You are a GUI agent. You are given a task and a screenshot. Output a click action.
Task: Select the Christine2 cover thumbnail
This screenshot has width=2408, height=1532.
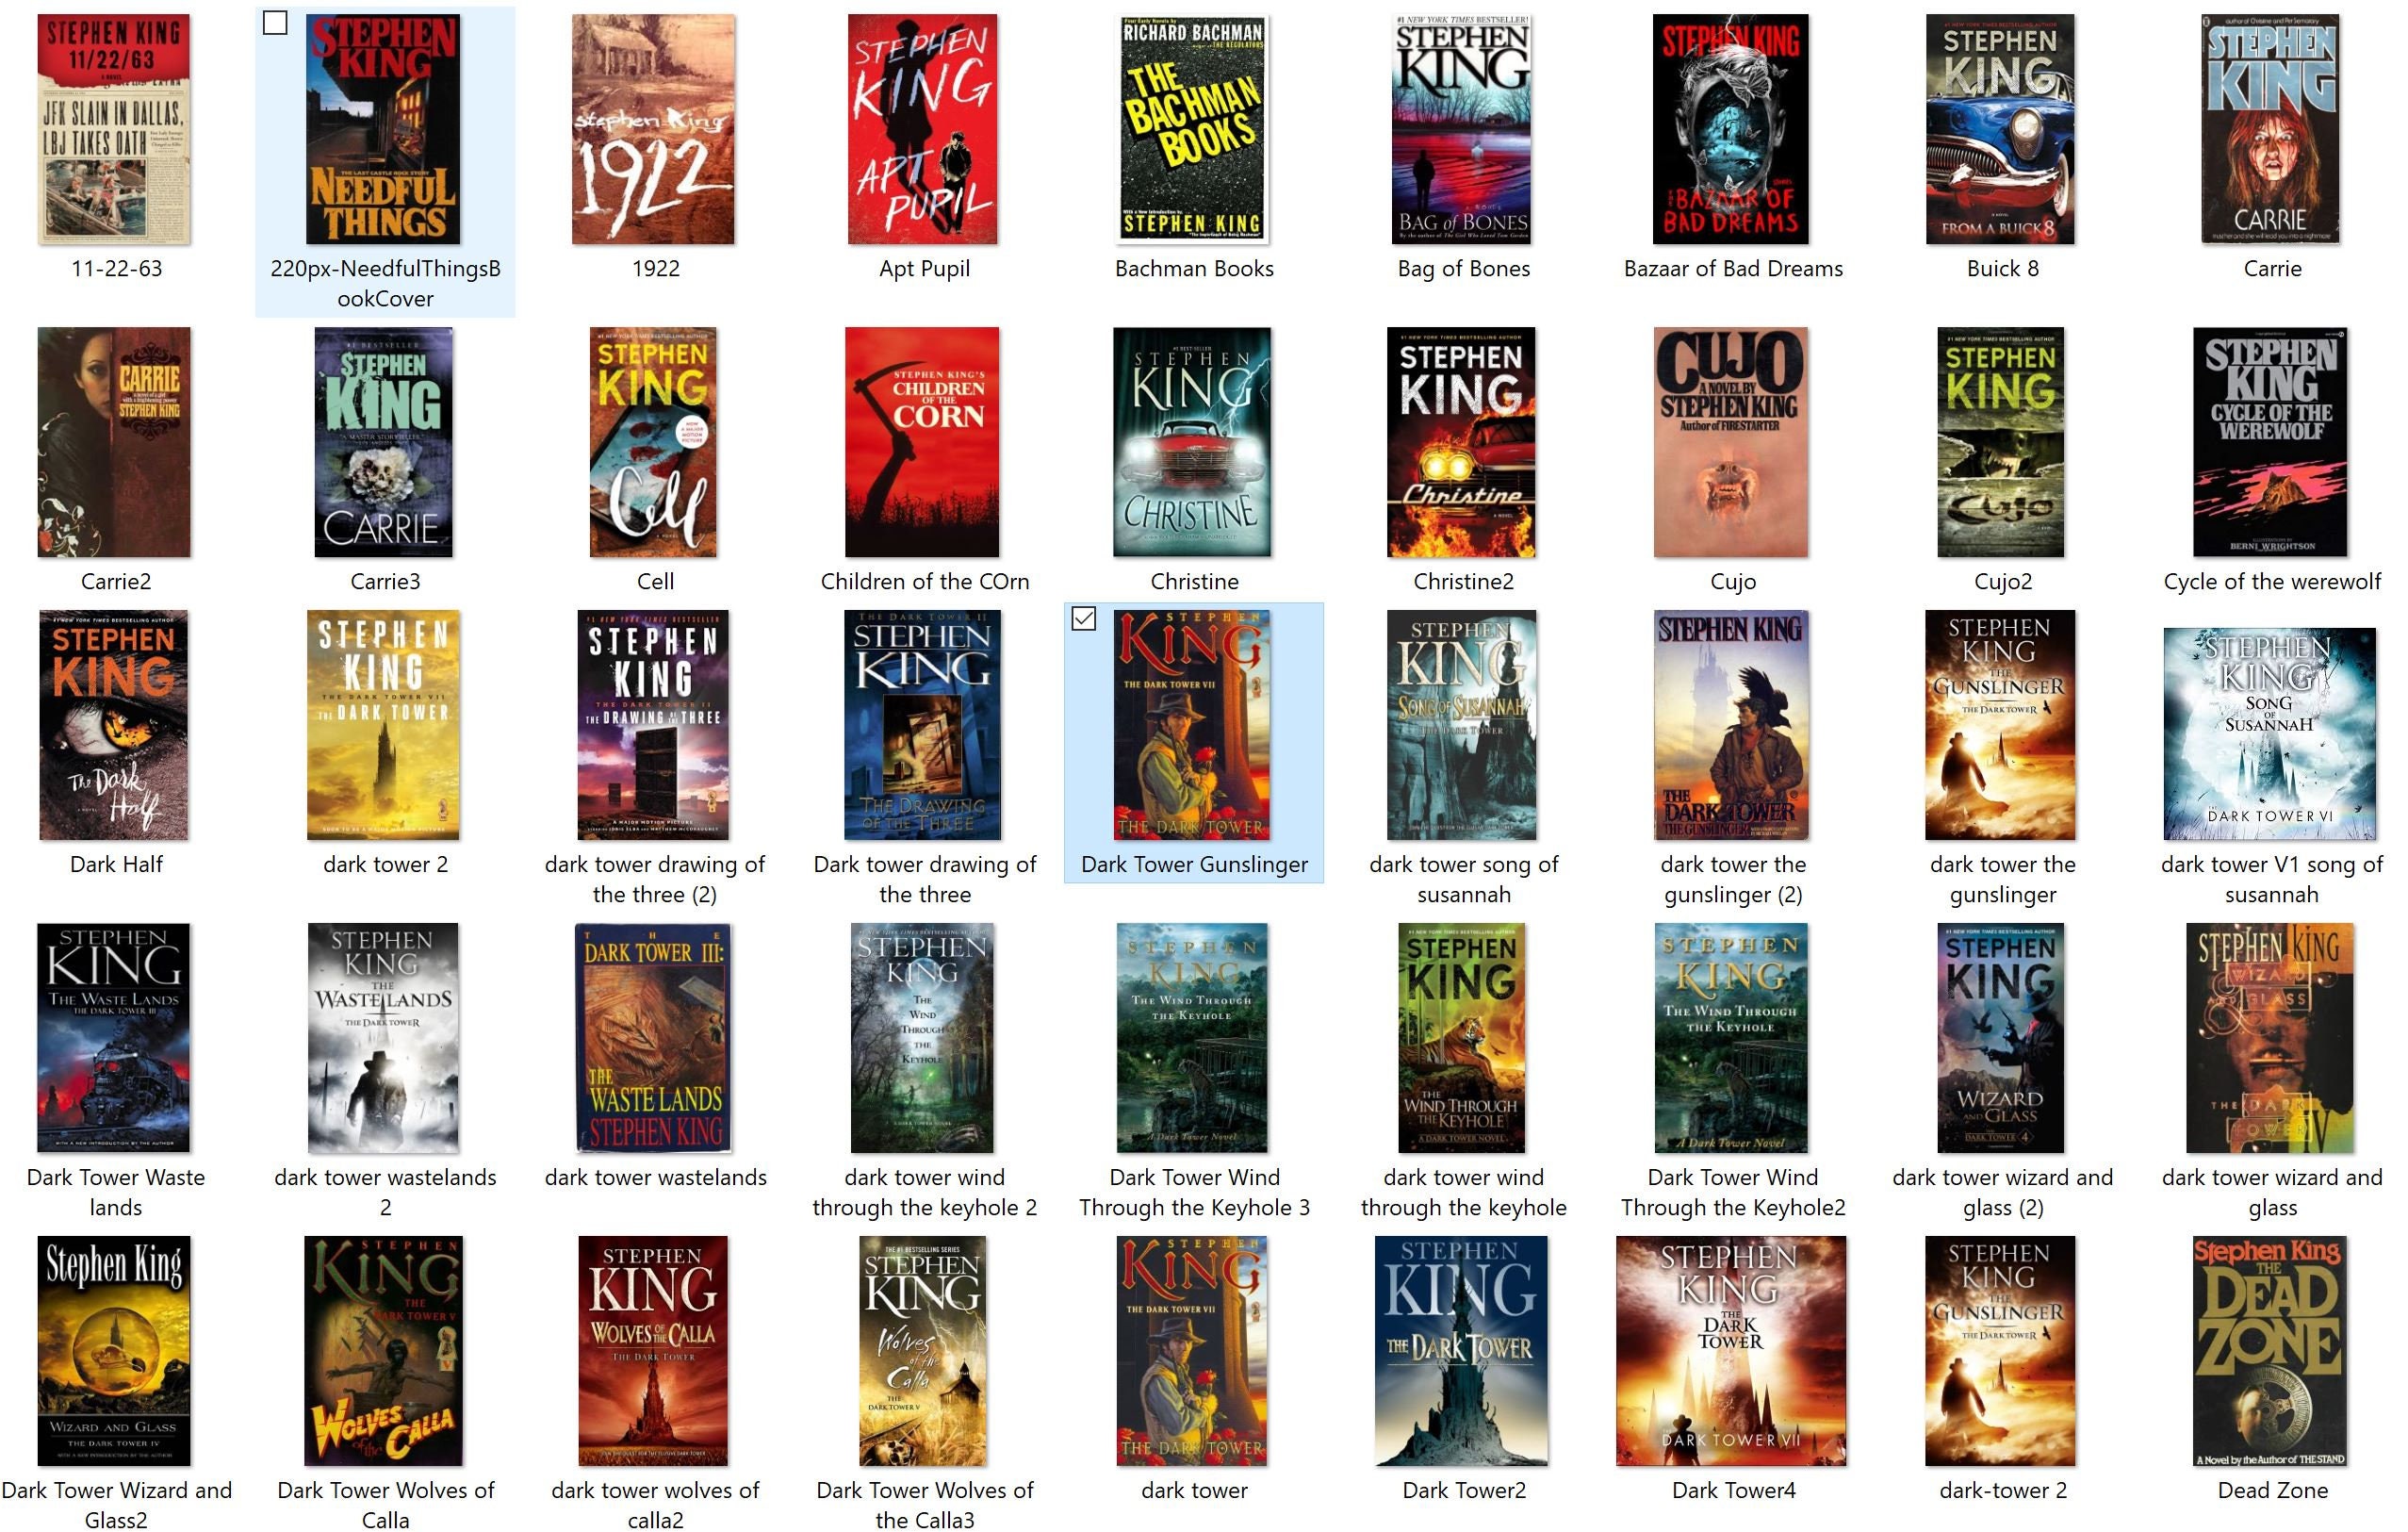coord(1462,442)
